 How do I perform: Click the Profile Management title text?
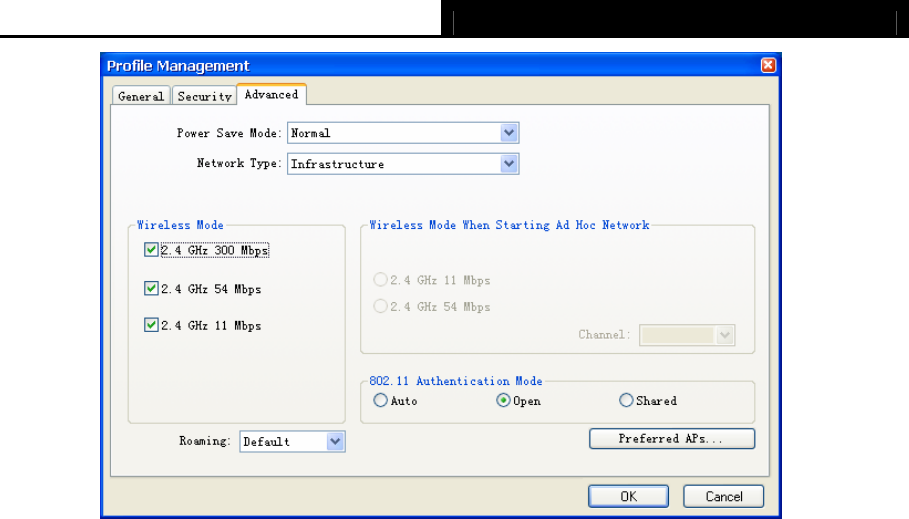click(178, 66)
